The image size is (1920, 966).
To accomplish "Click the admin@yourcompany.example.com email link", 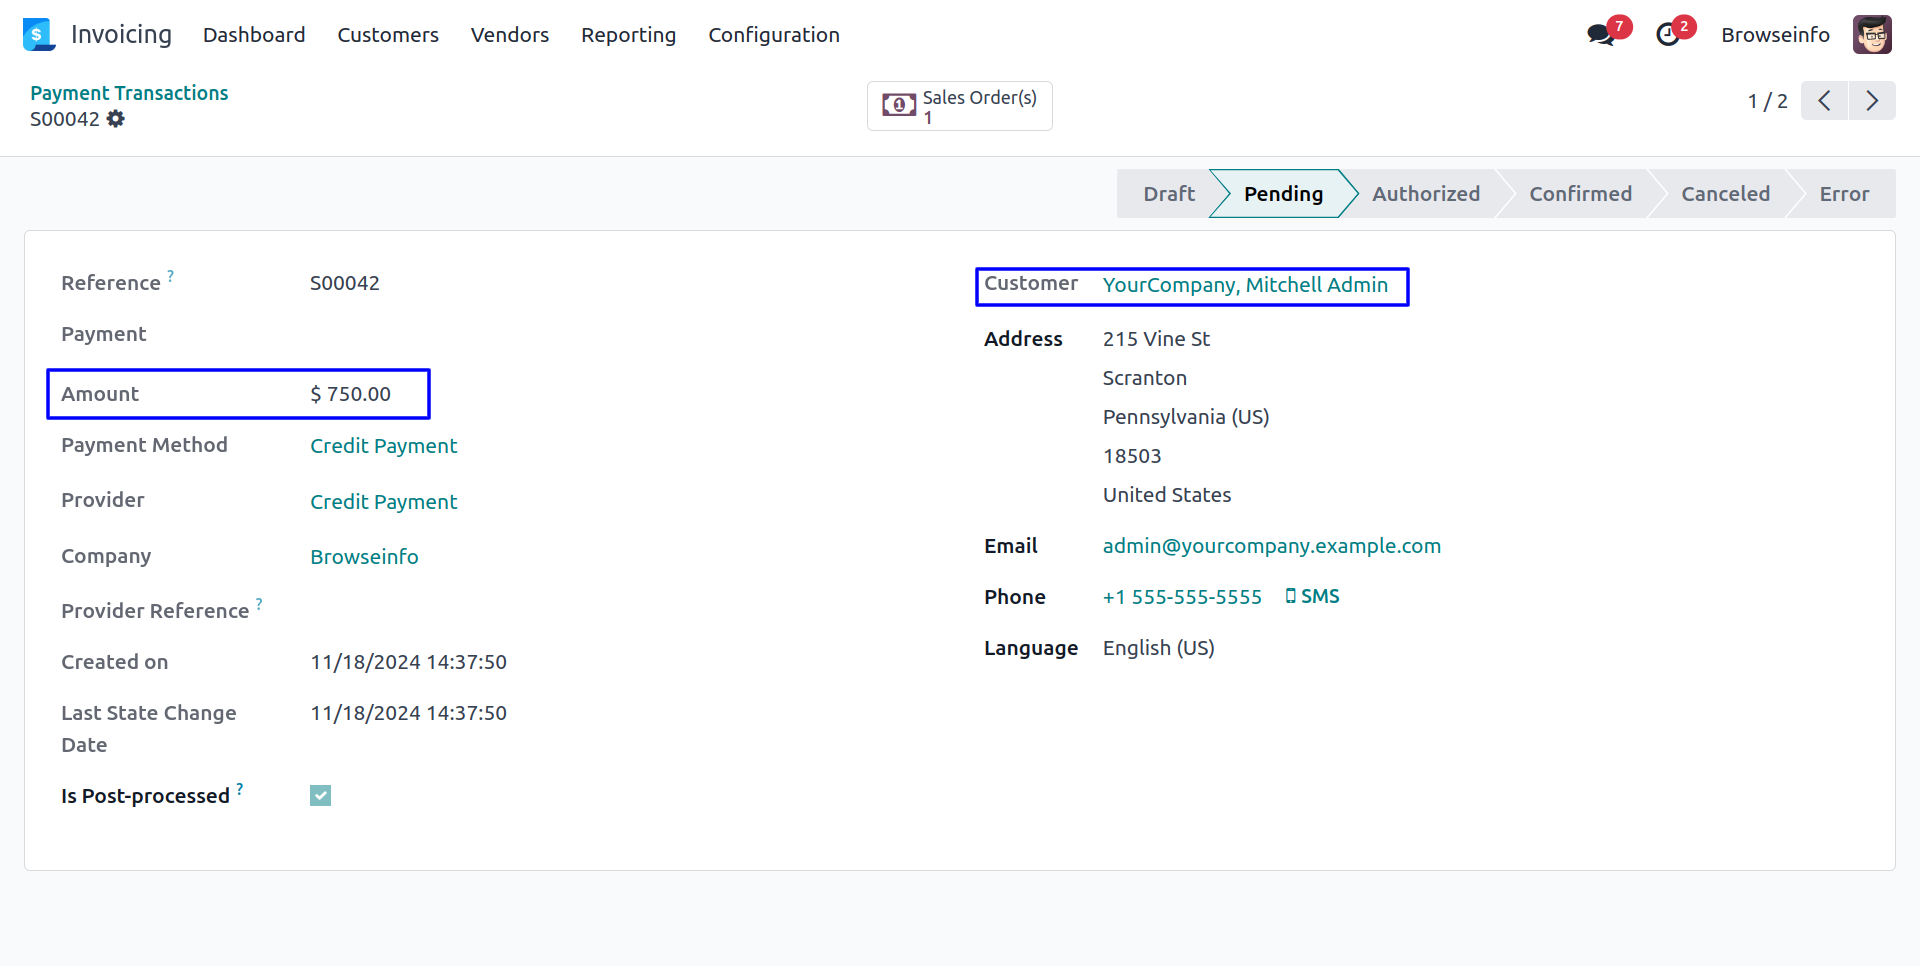I will 1271,546.
